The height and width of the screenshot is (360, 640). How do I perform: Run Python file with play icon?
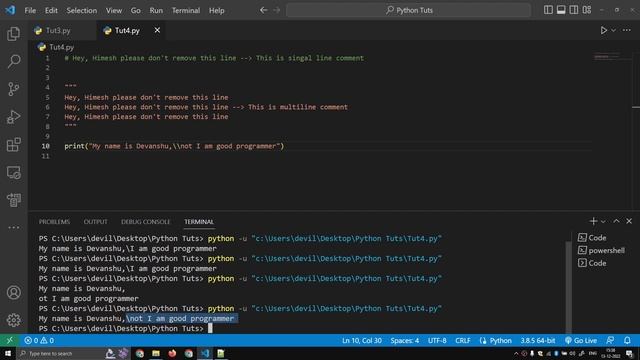tap(603, 30)
